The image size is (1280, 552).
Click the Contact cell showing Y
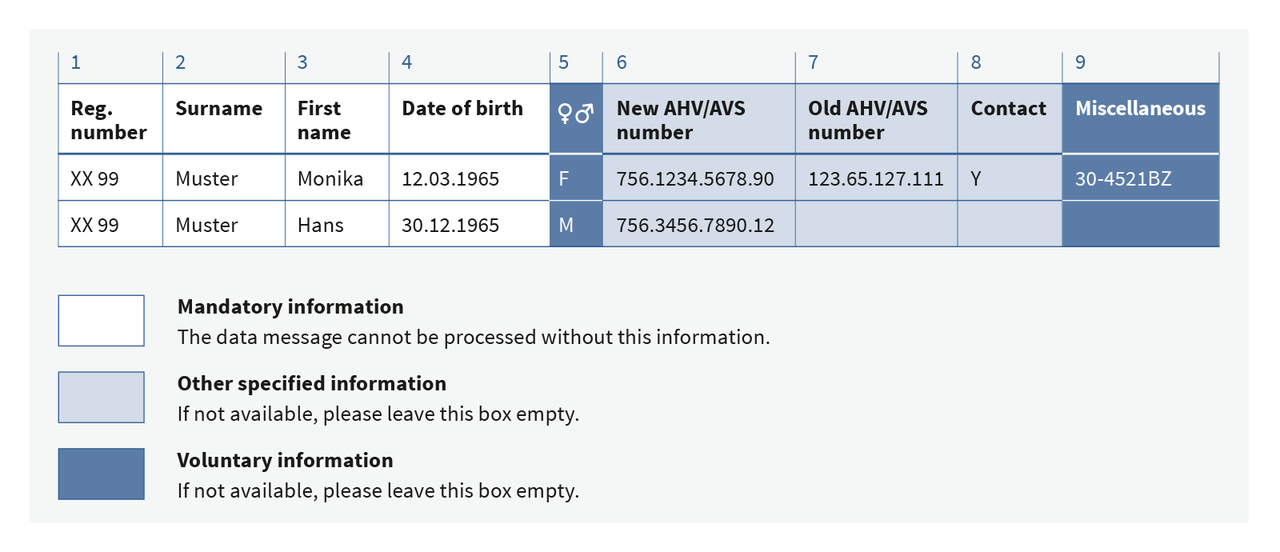click(977, 179)
